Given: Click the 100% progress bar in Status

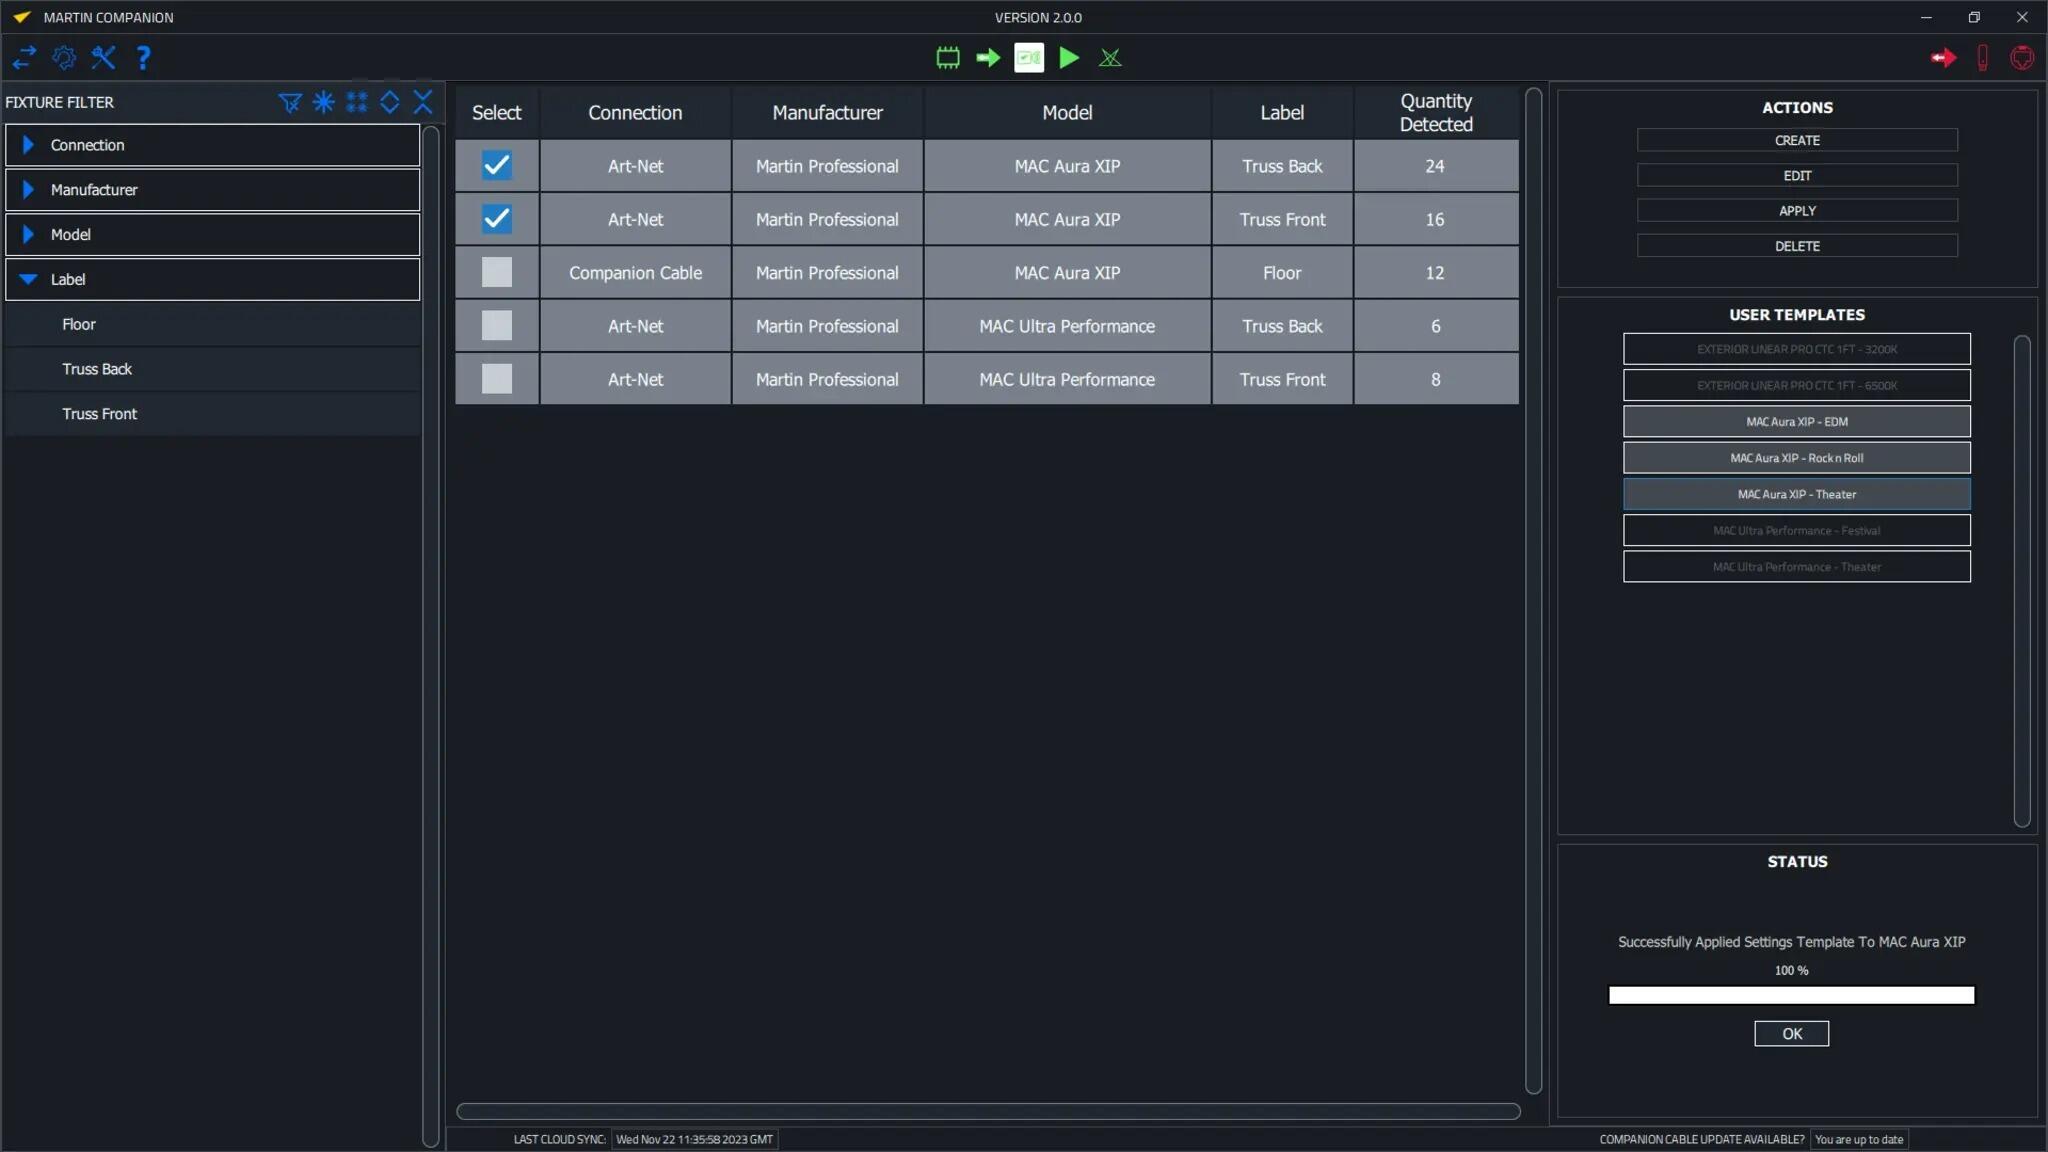Looking at the screenshot, I should pos(1791,995).
